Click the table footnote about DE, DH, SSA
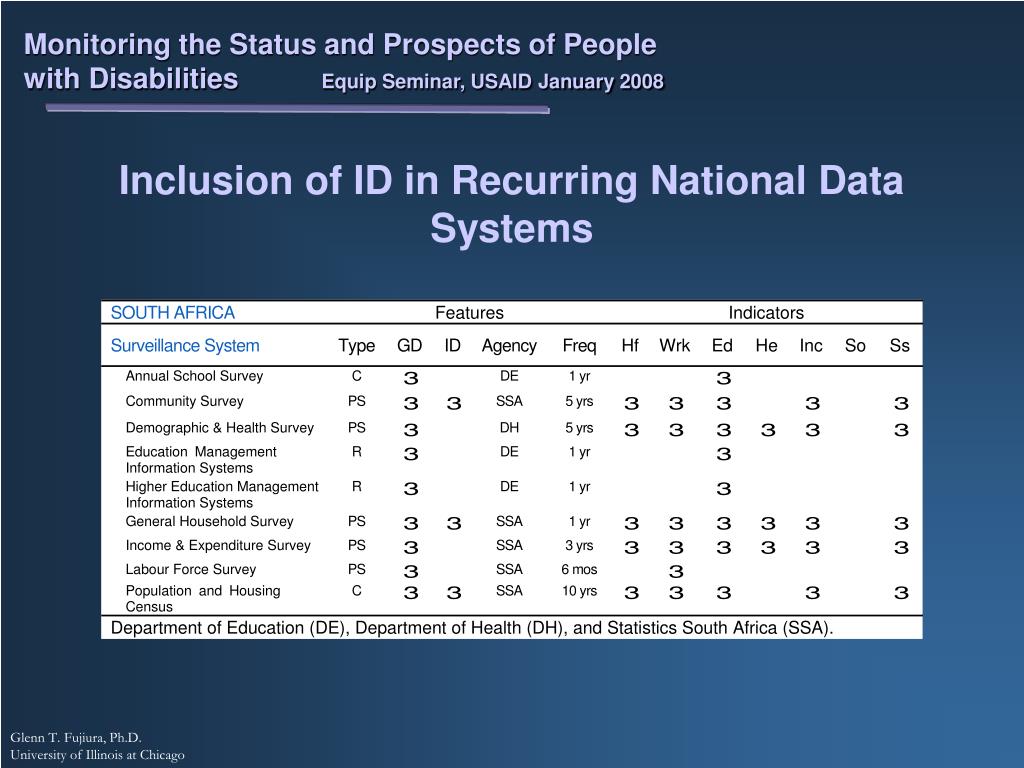This screenshot has height=768, width=1024. pyautogui.click(x=472, y=628)
